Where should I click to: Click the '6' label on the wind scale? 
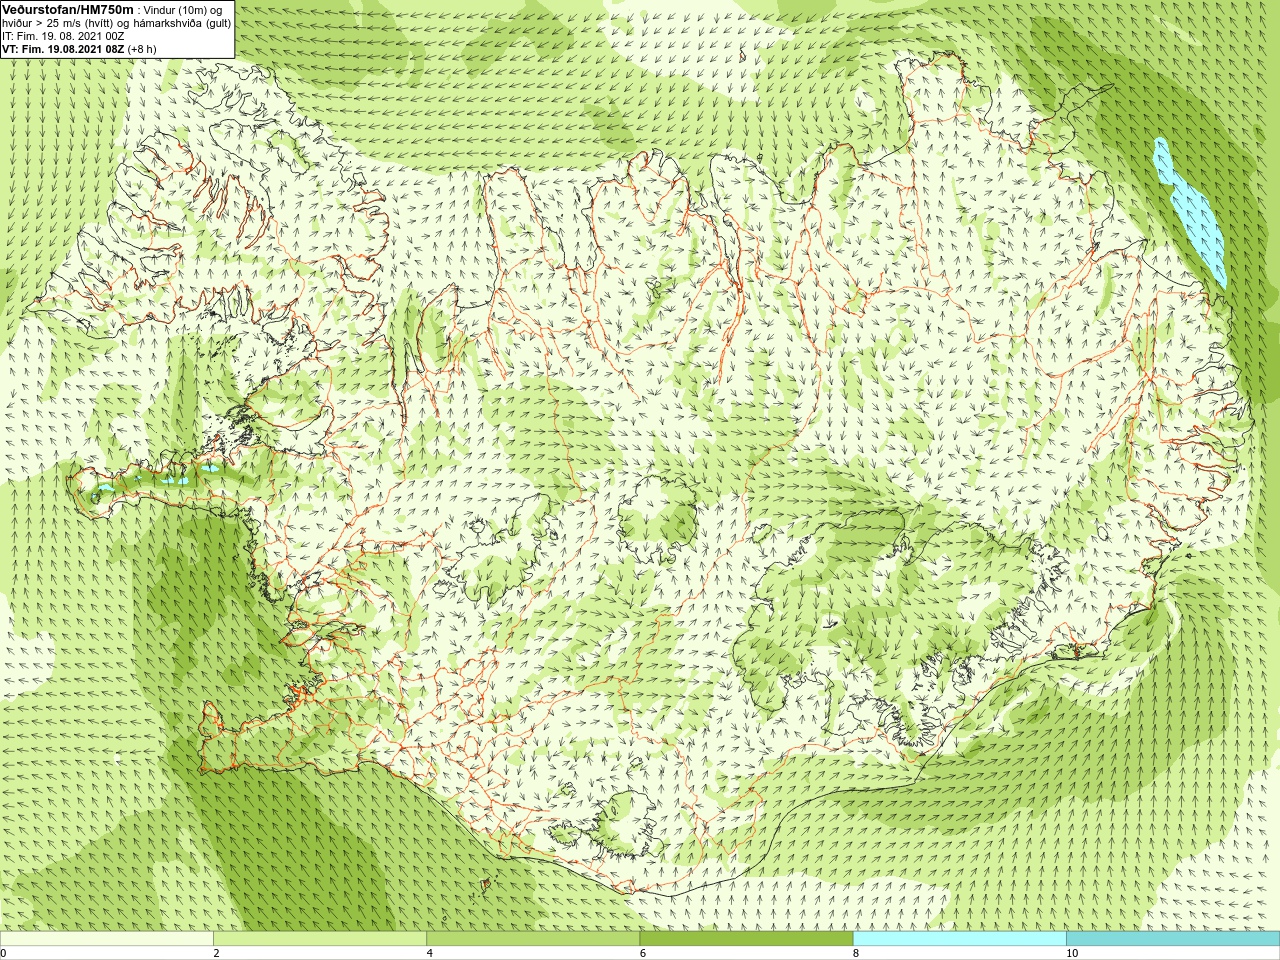[643, 953]
